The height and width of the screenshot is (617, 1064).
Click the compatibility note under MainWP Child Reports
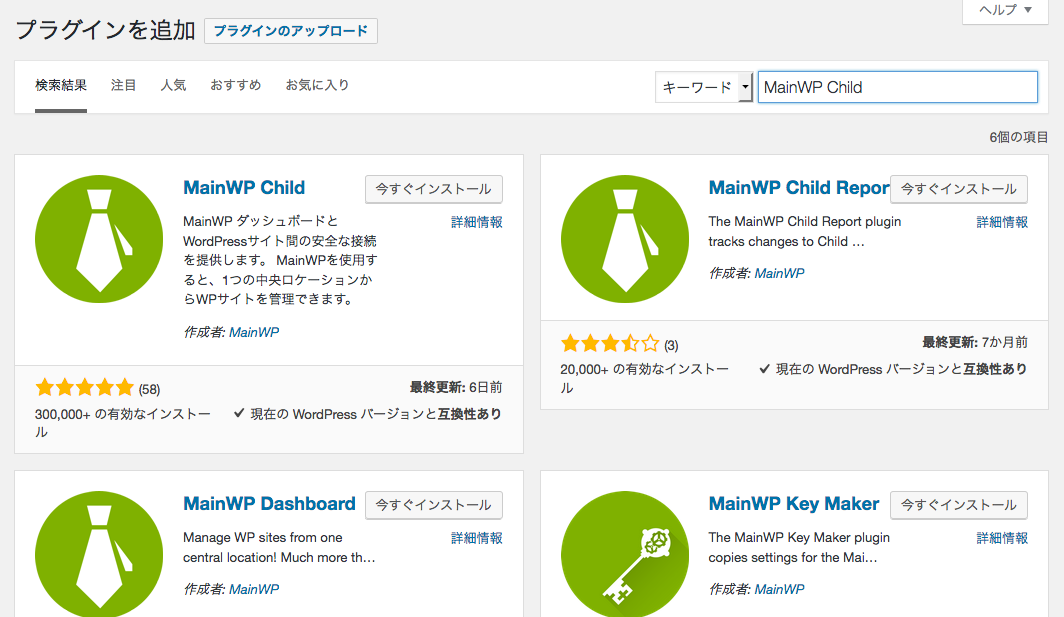(893, 369)
